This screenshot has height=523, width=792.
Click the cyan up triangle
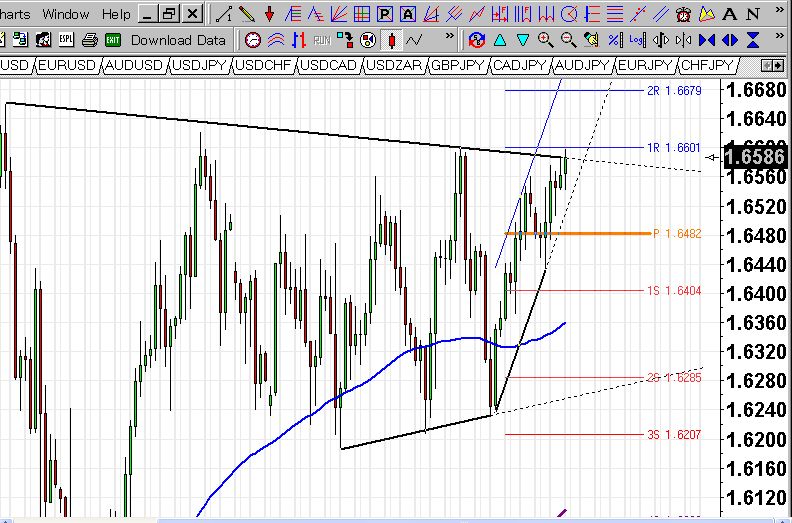coord(500,39)
